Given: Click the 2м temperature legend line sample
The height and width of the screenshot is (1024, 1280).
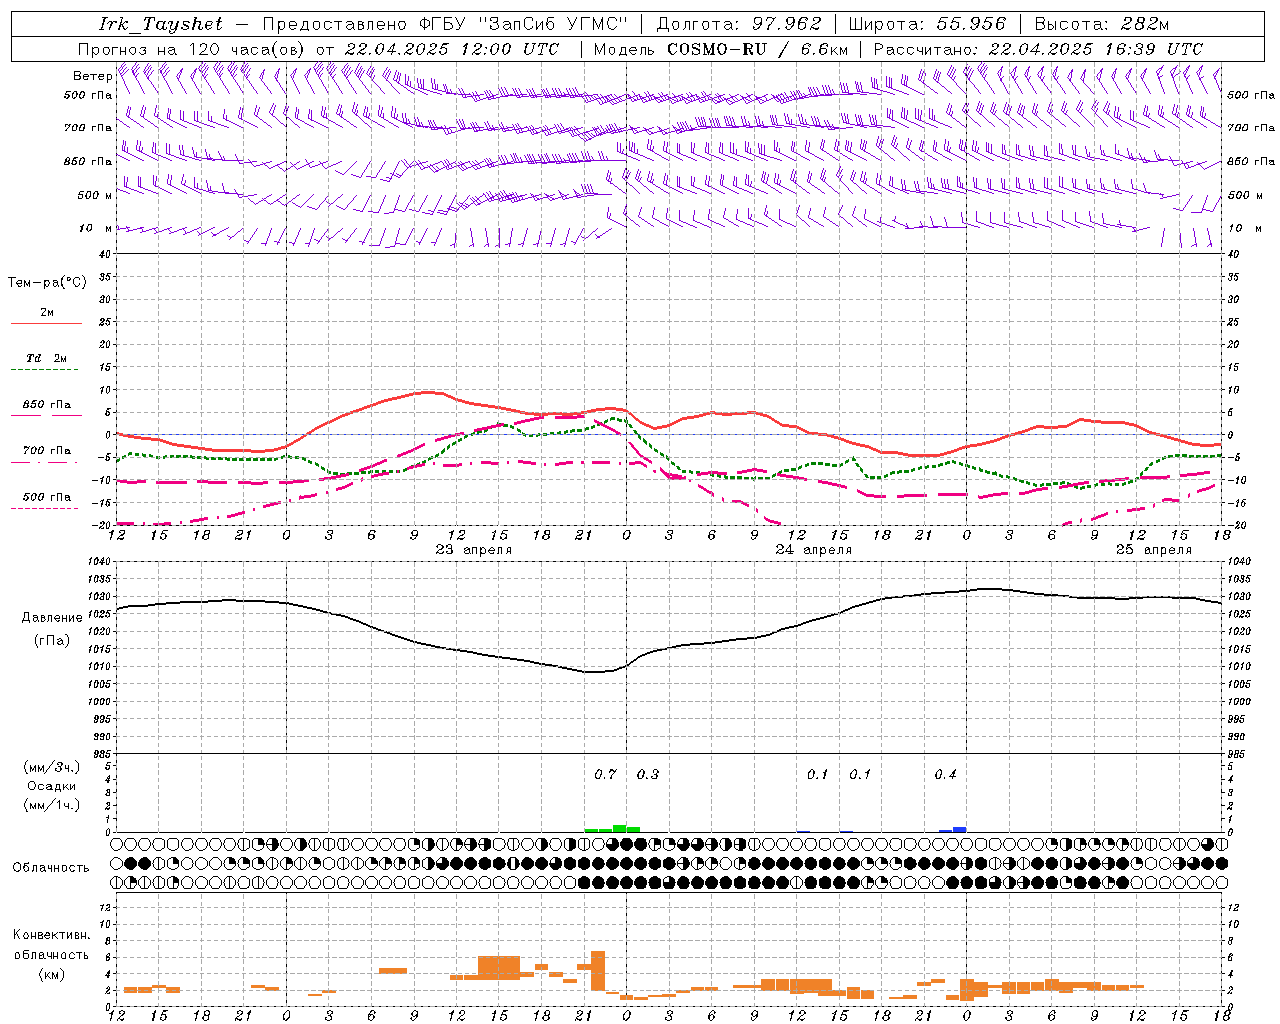Looking at the screenshot, I should click(46, 323).
